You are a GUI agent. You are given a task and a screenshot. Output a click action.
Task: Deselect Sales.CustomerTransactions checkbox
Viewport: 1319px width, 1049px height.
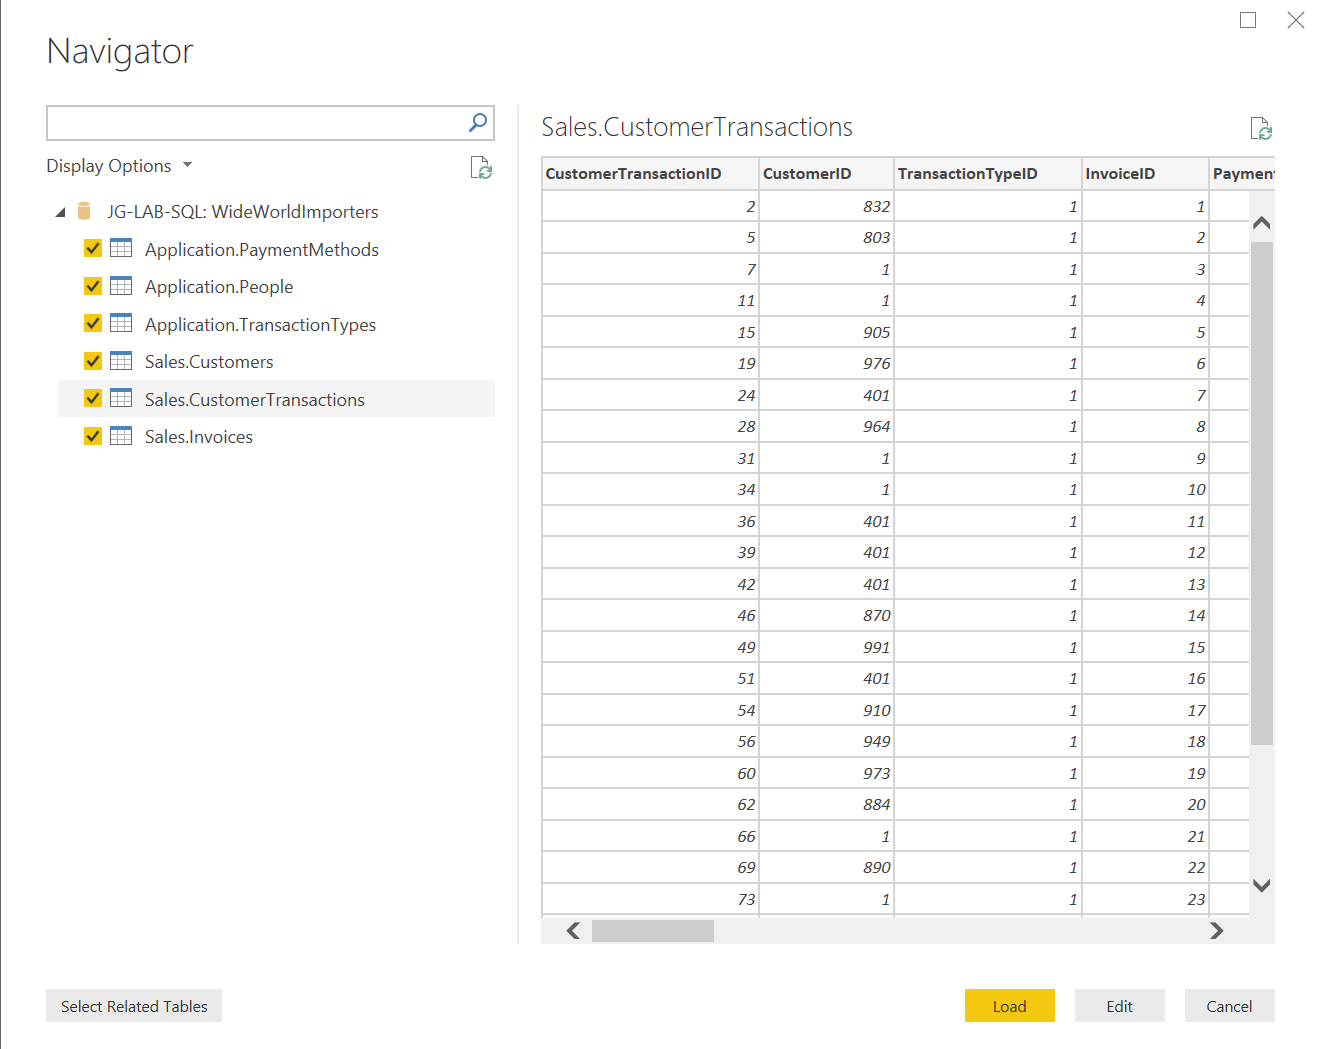click(x=93, y=398)
